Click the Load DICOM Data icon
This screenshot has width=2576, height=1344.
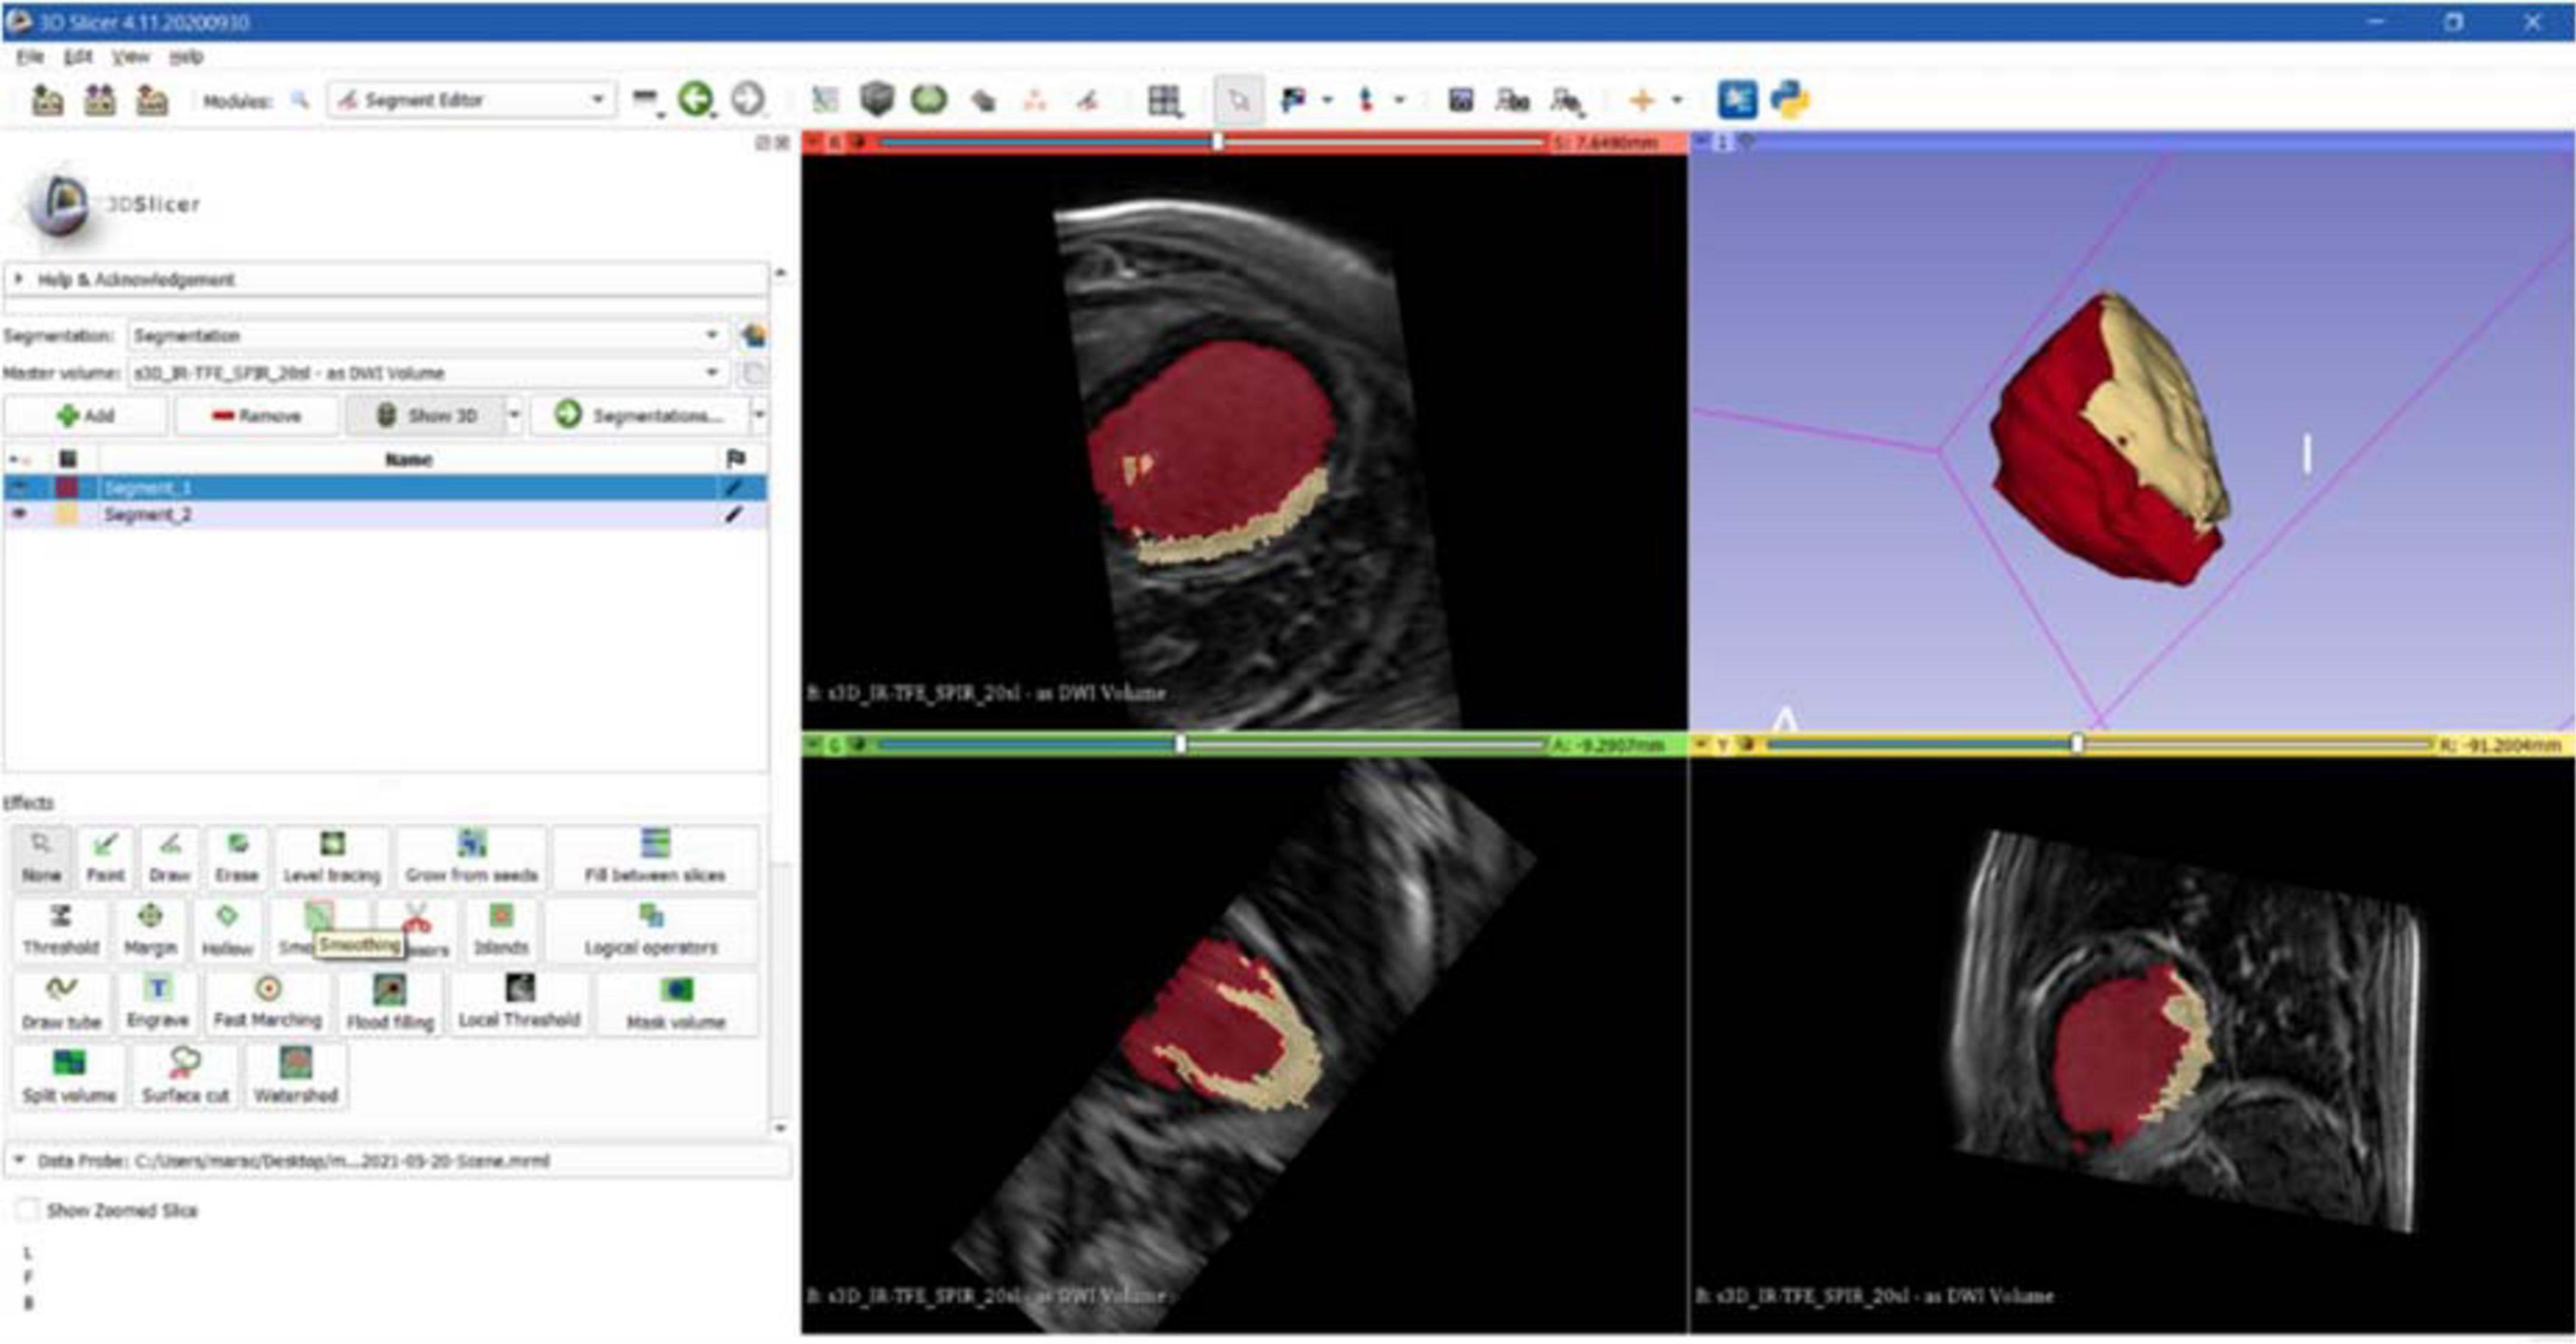tap(99, 100)
